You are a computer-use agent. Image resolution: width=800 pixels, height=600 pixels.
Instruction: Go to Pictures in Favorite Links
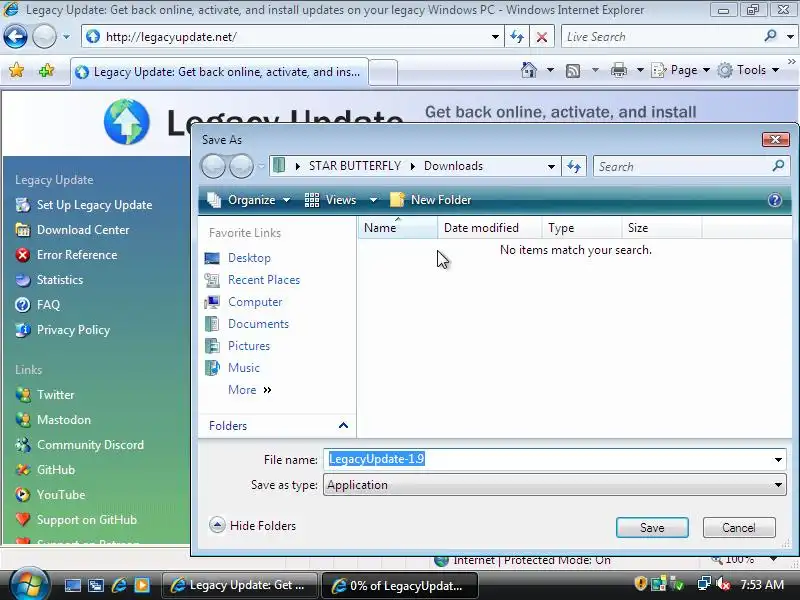(x=248, y=345)
